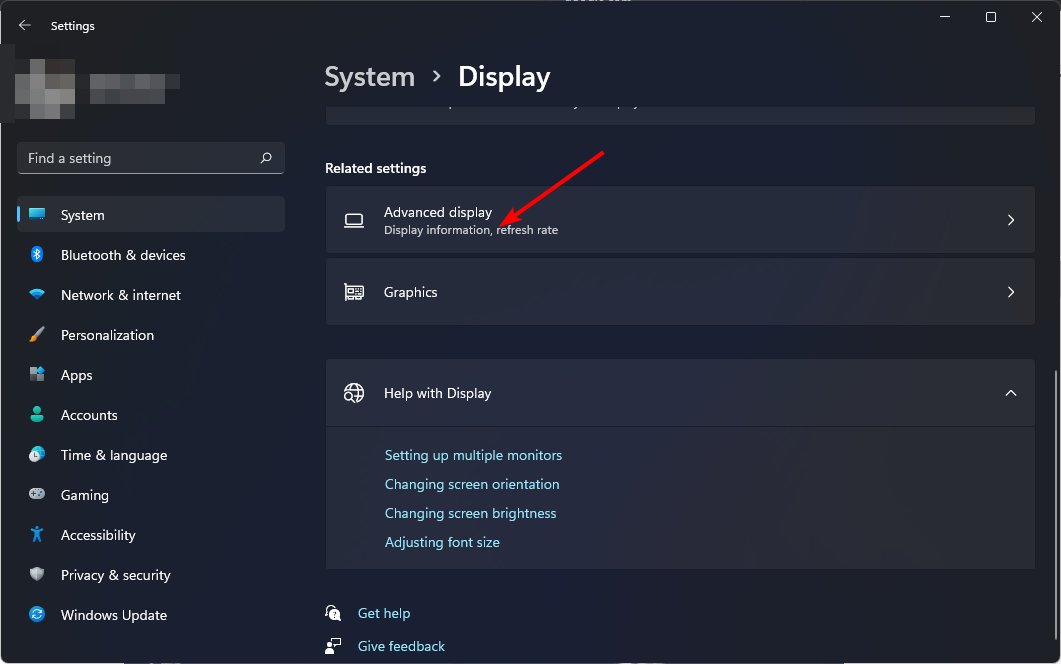Click the Give feedback link
This screenshot has height=664, width=1061.
[401, 646]
